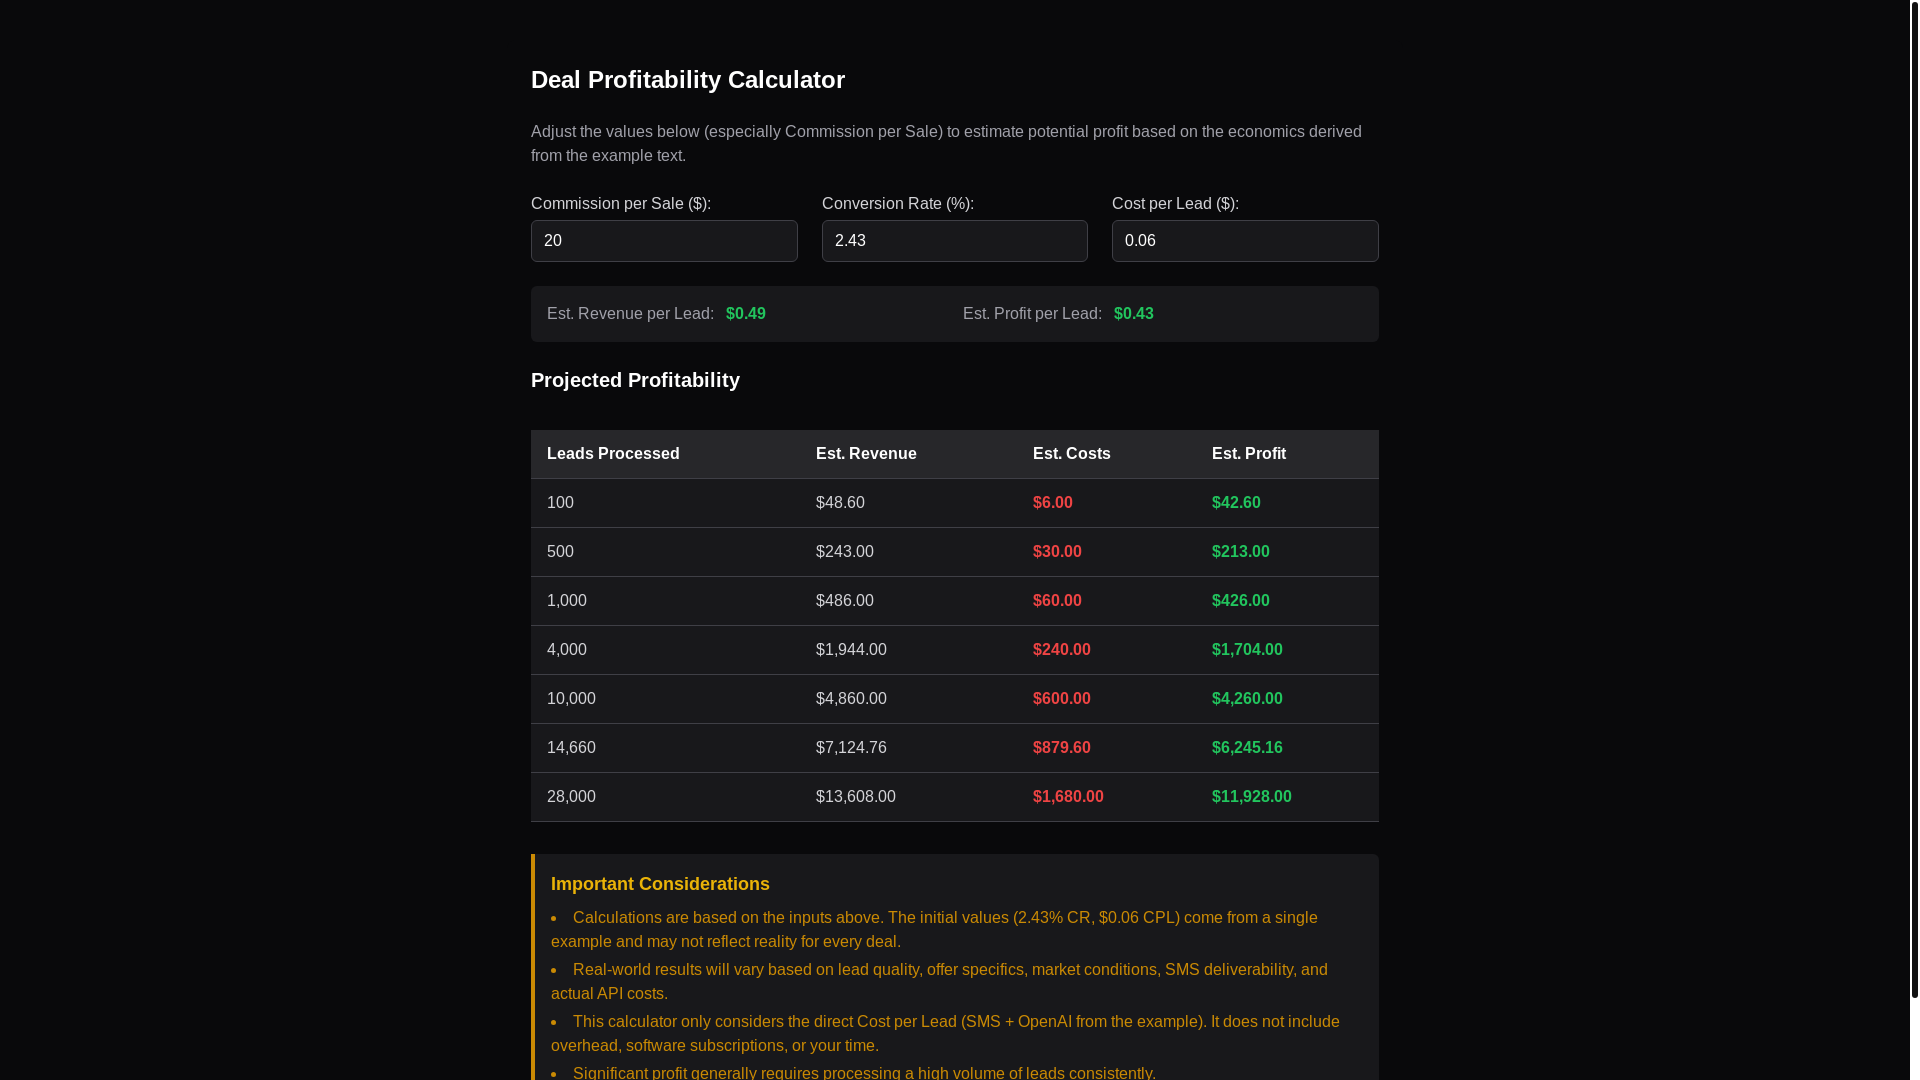Click the Projected Profitability heading
This screenshot has width=1920, height=1080.
[x=635, y=380]
